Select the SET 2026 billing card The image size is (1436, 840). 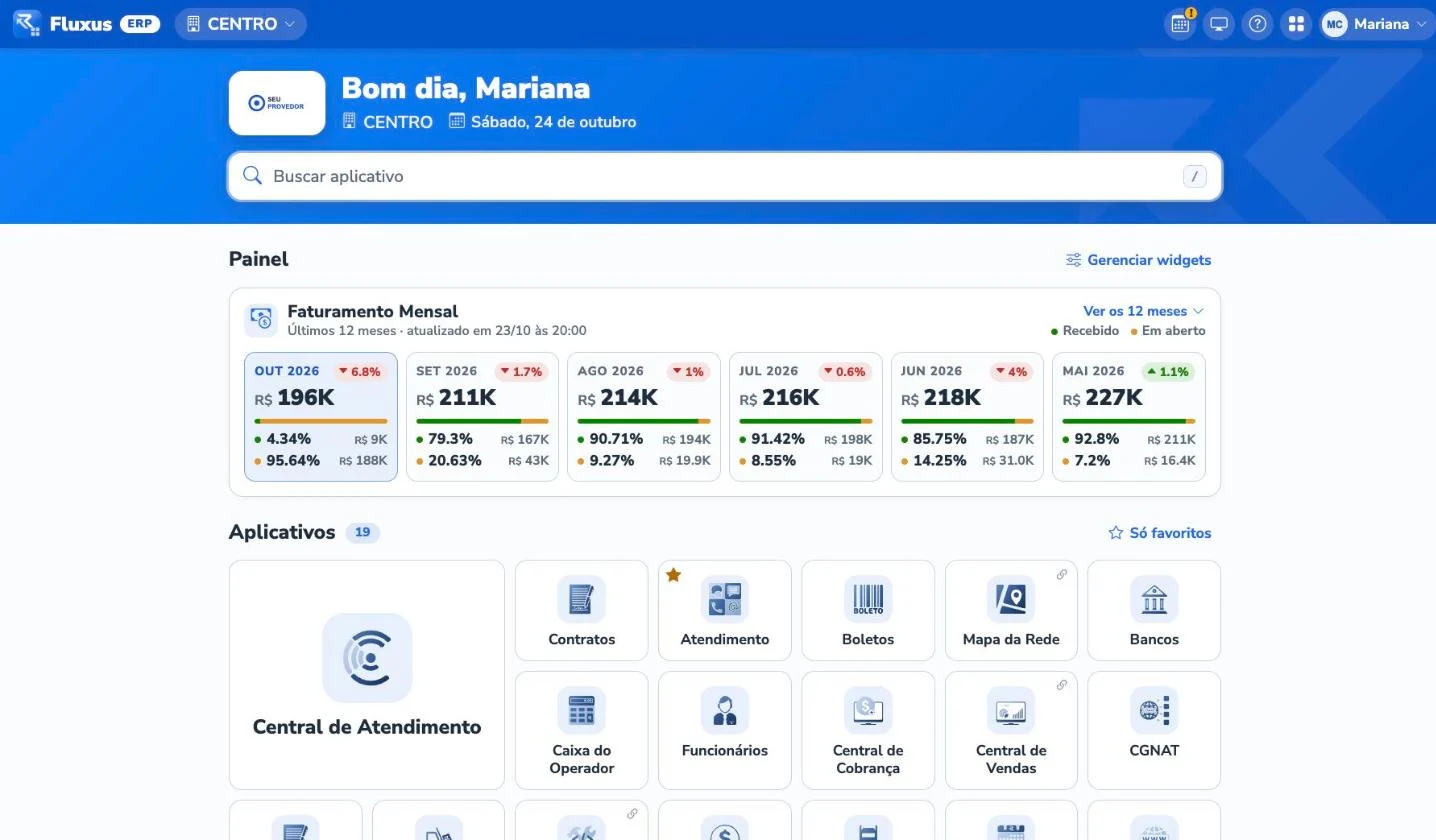coord(482,417)
